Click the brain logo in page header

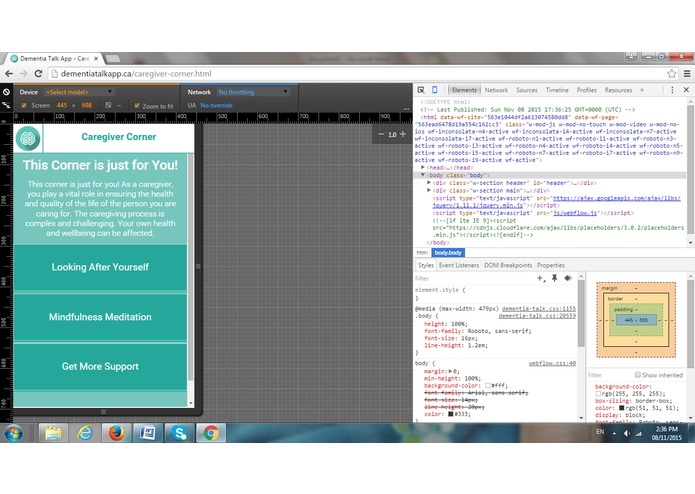click(28, 138)
